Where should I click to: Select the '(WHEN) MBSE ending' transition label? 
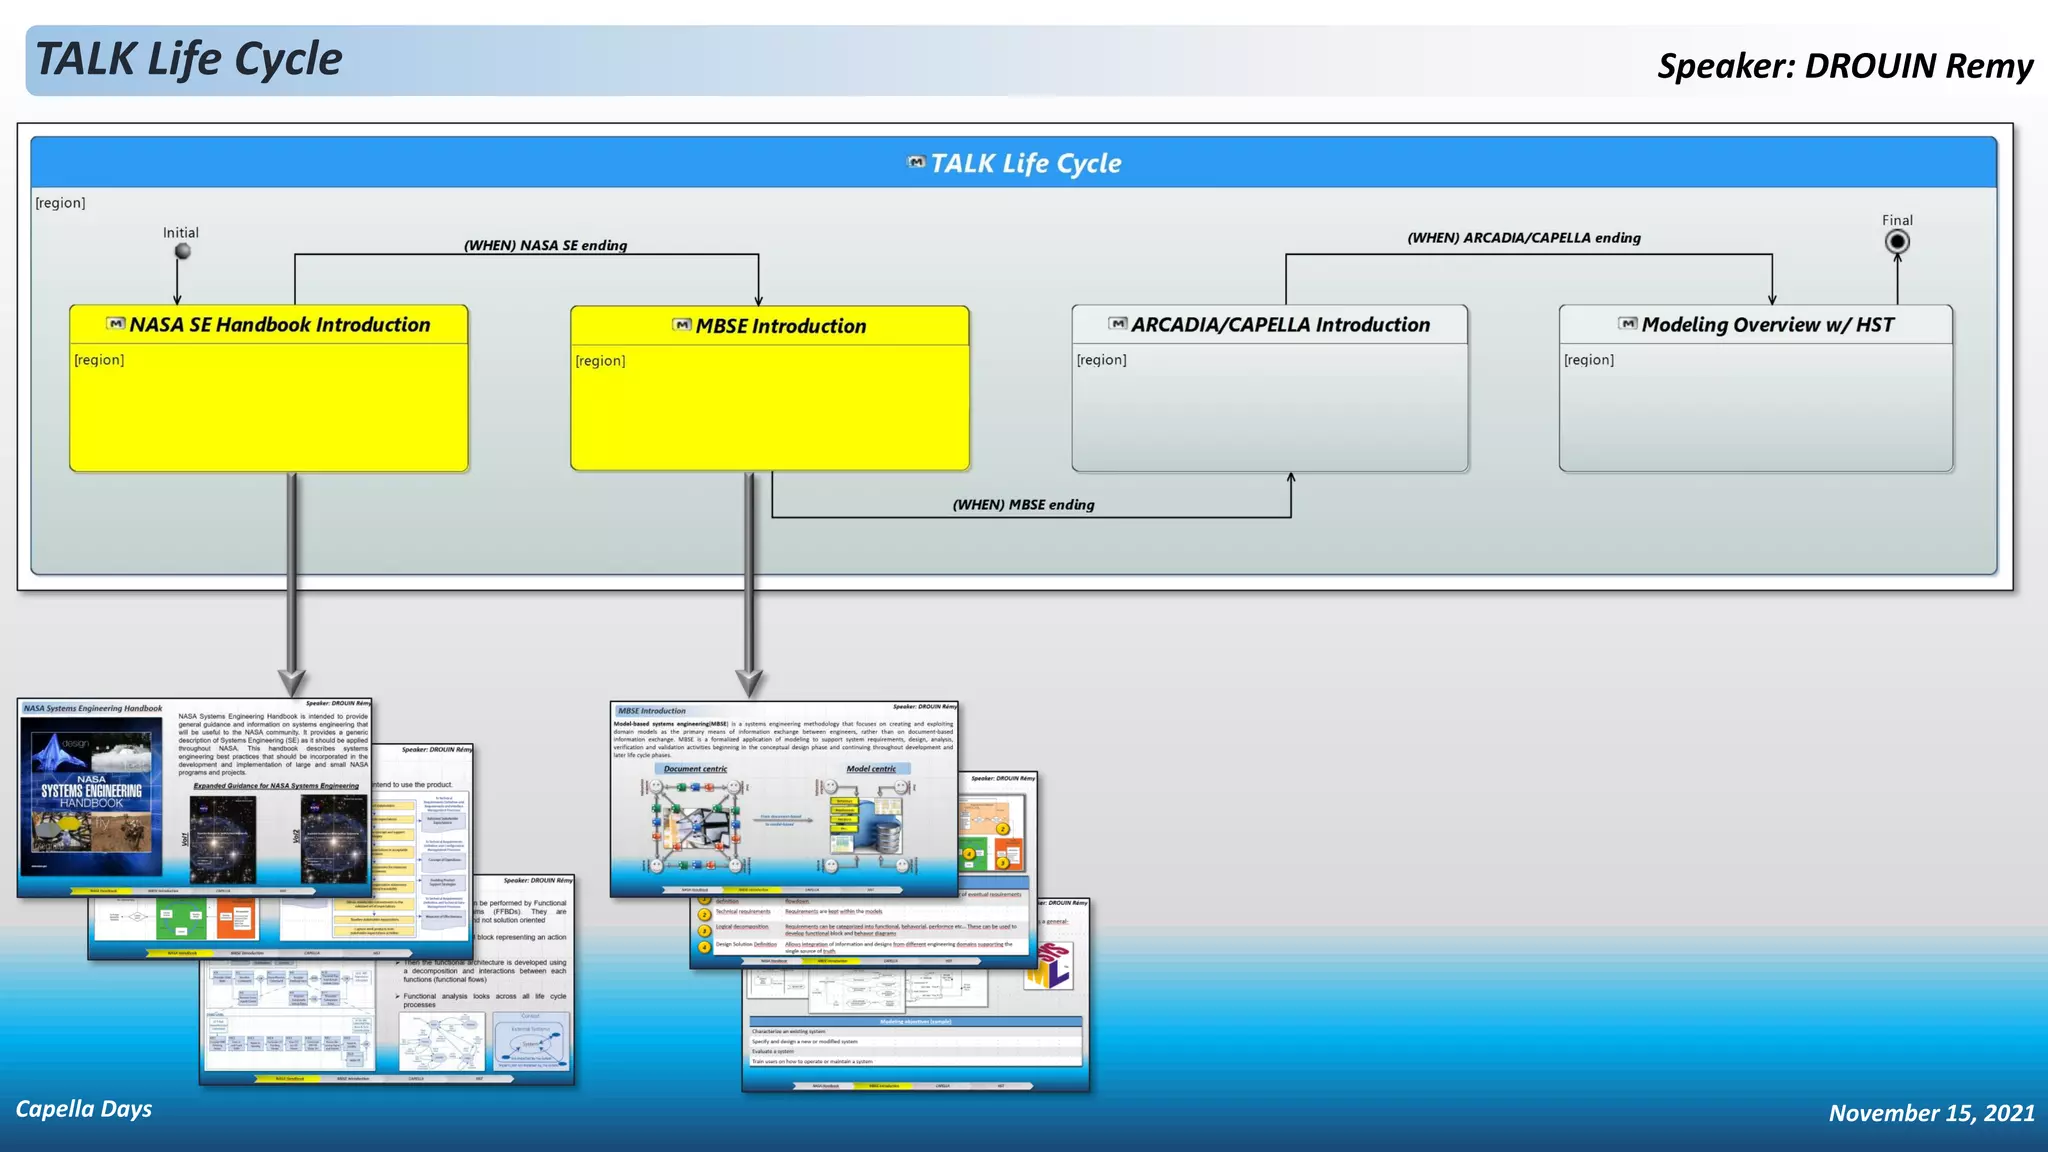coord(1023,505)
